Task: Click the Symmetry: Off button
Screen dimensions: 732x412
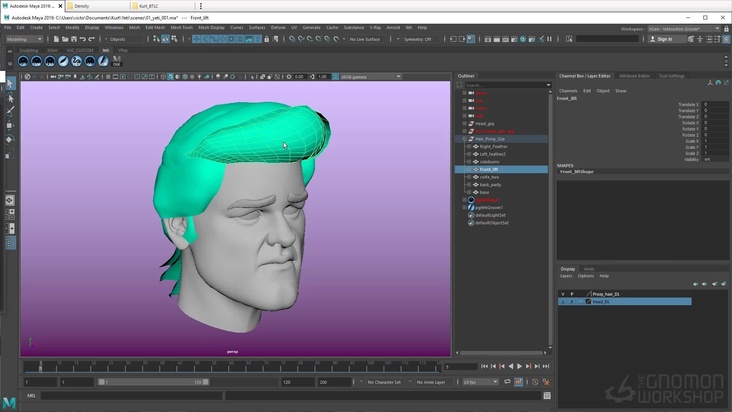Action: [415, 39]
